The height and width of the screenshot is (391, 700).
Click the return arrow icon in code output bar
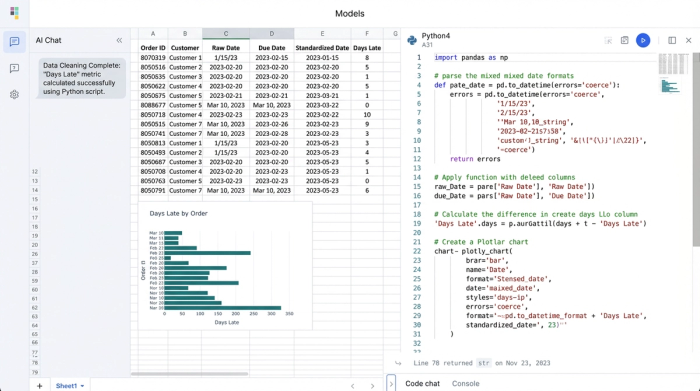tap(398, 363)
